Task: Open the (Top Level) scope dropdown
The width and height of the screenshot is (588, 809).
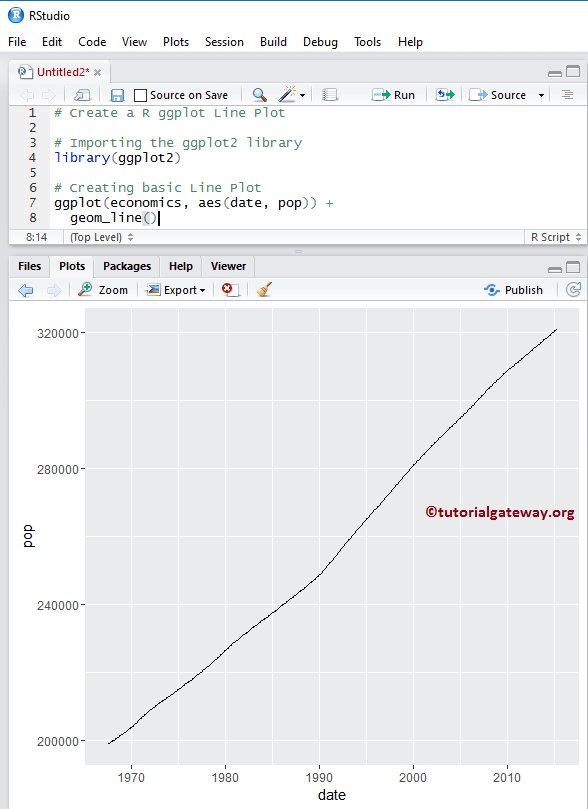Action: (102, 237)
